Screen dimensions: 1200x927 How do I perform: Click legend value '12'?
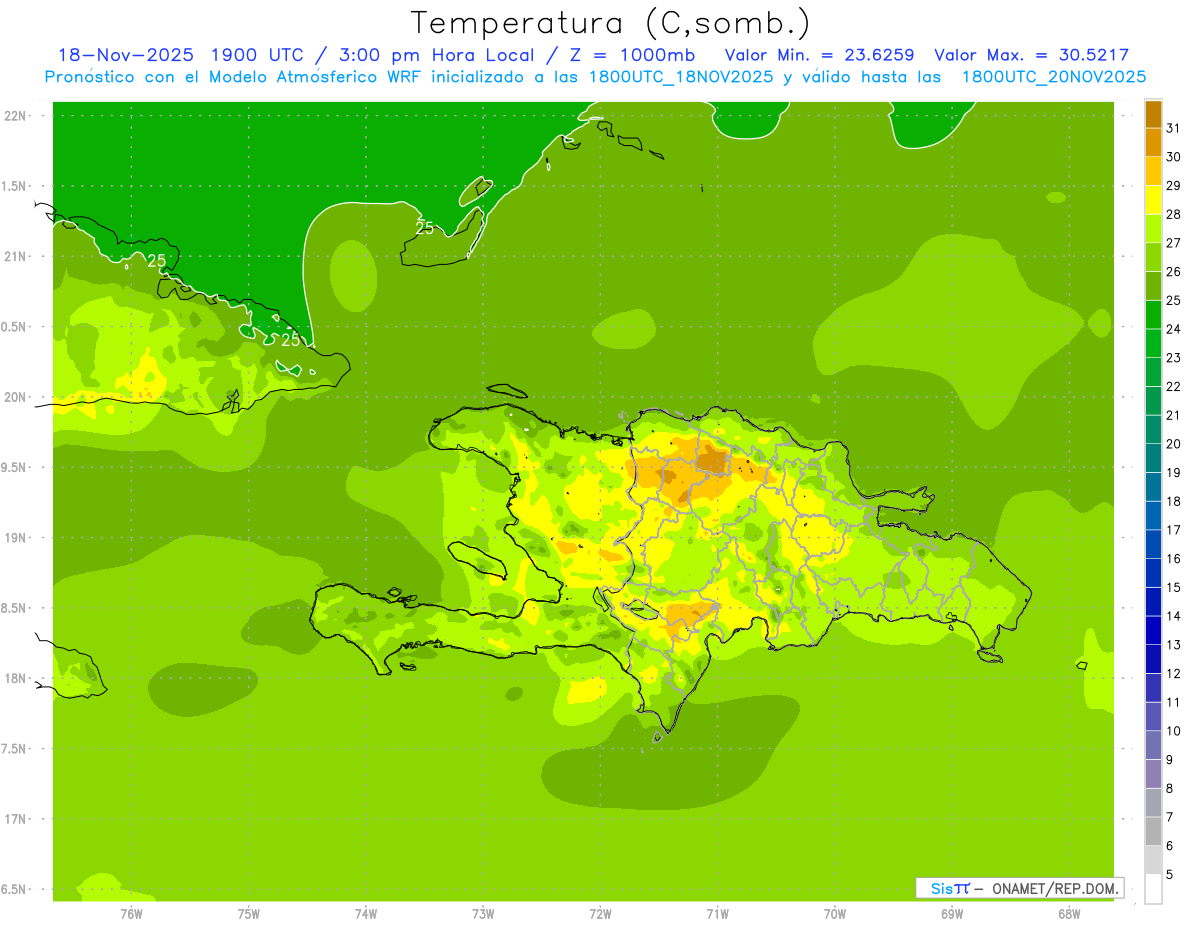[1173, 674]
